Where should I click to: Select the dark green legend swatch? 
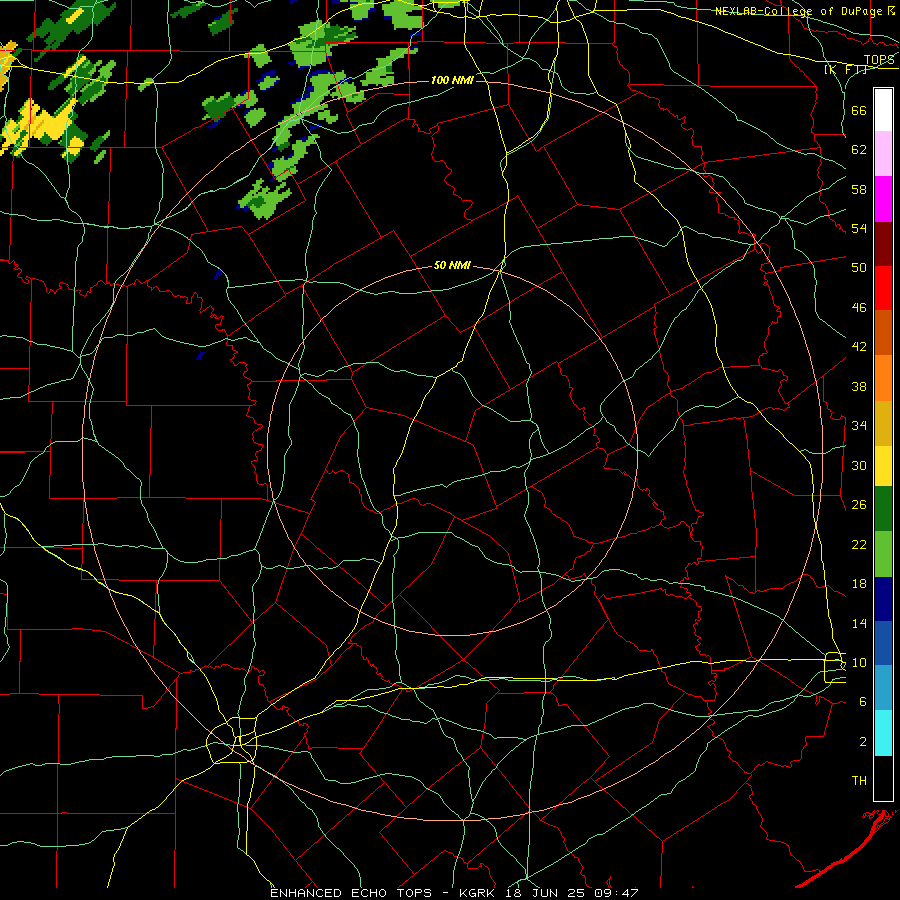(883, 509)
